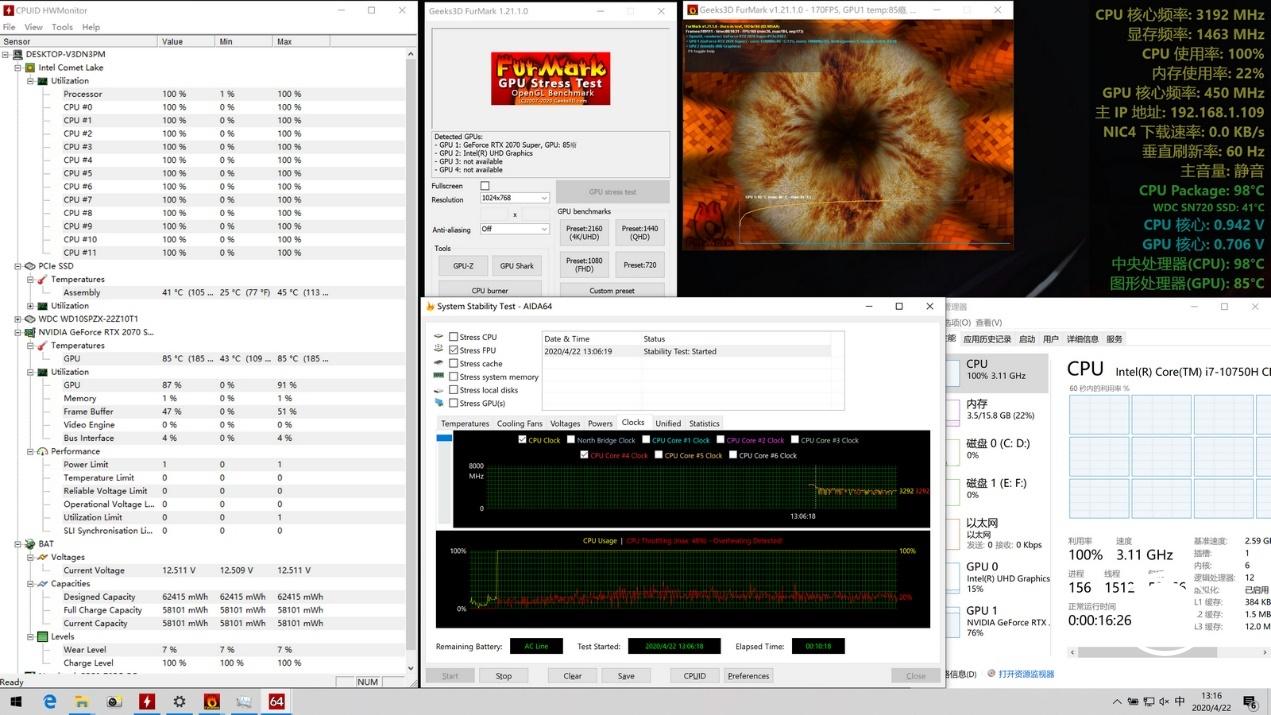The height and width of the screenshot is (715, 1271).
Task: Click the GPU-Z button in FurMark
Action: click(462, 266)
